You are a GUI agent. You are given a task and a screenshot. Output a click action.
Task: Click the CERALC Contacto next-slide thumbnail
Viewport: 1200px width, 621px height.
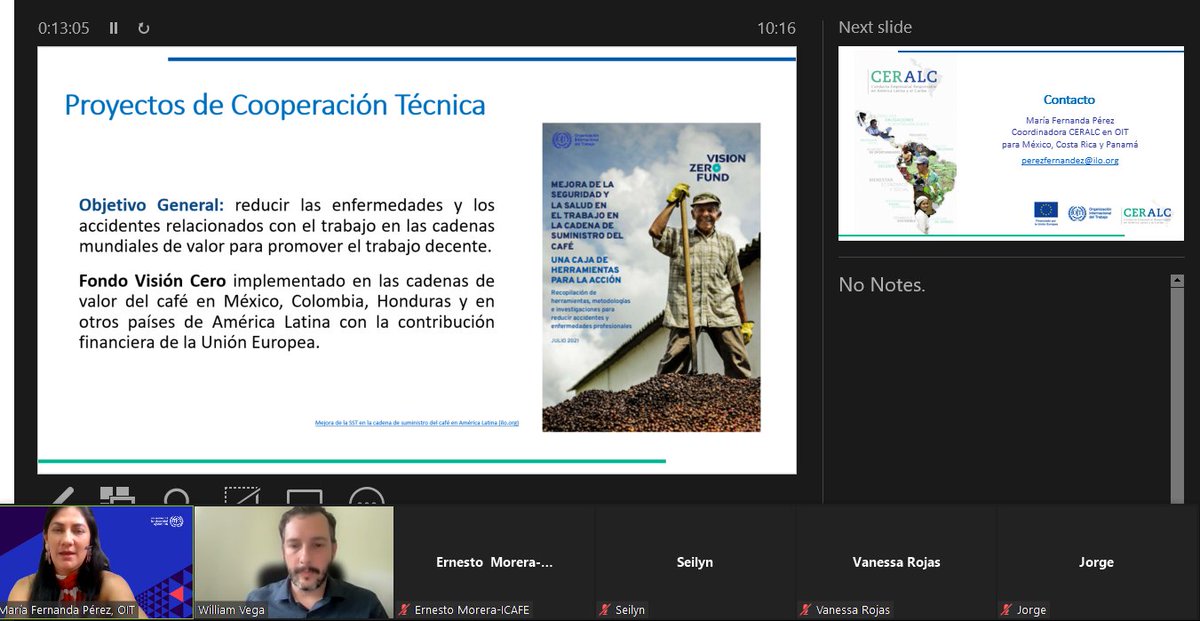tap(1010, 144)
